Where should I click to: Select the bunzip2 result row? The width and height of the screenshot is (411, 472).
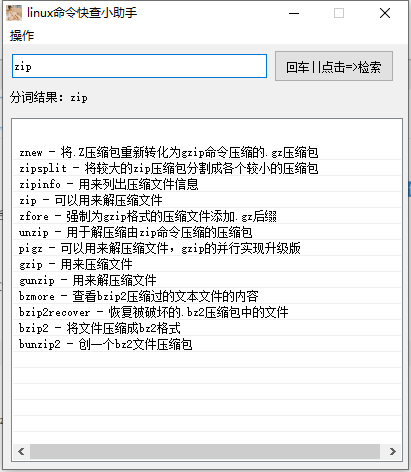[207, 344]
